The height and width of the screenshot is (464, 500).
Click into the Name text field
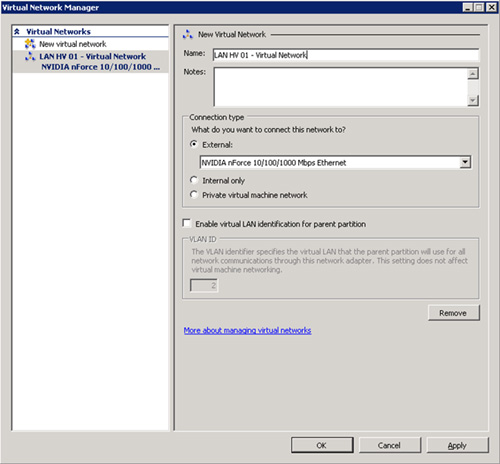click(x=346, y=55)
